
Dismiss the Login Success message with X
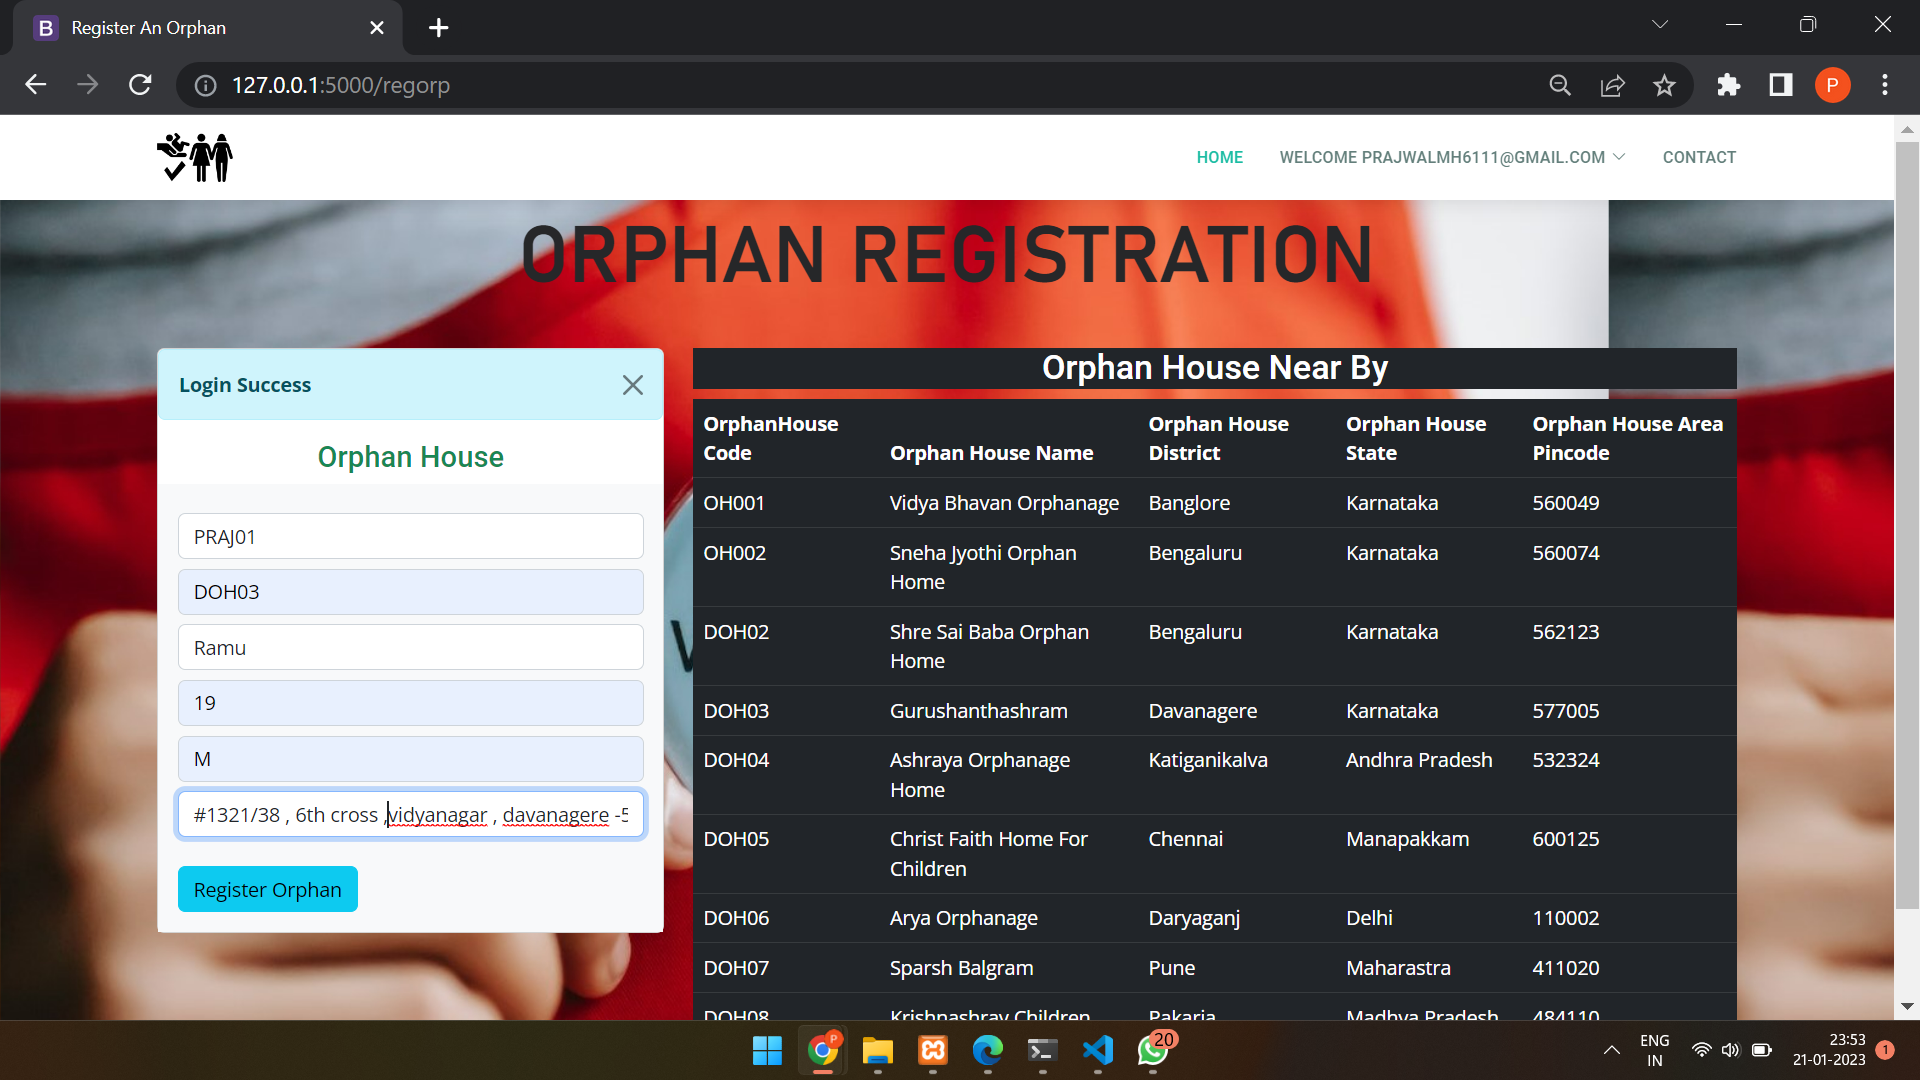point(632,385)
